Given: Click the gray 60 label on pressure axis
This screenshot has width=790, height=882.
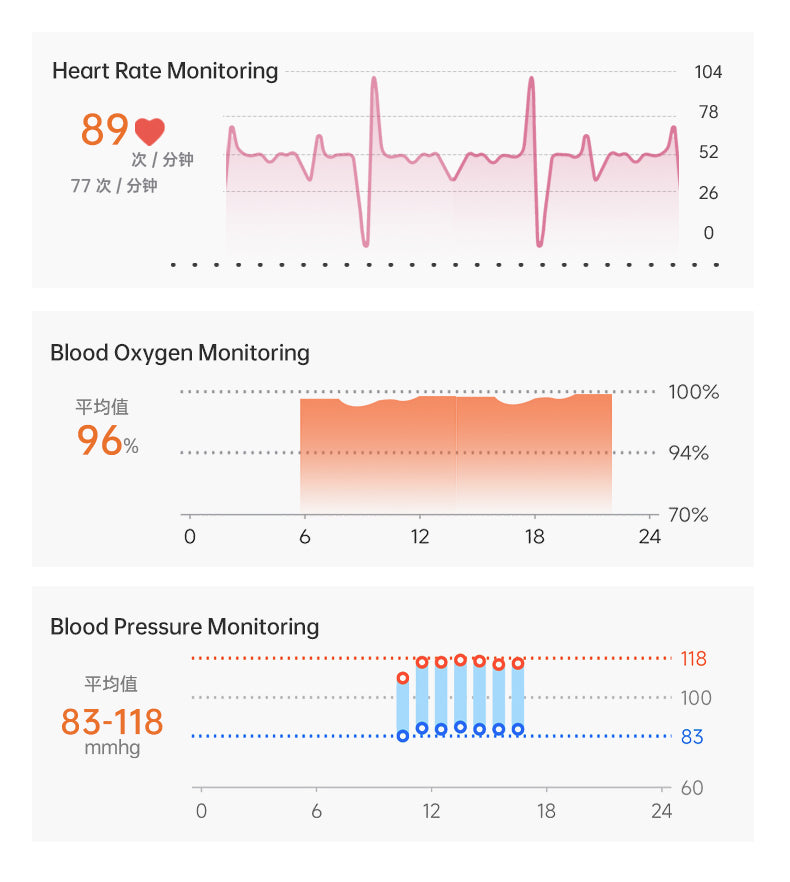Looking at the screenshot, I should (x=692, y=788).
